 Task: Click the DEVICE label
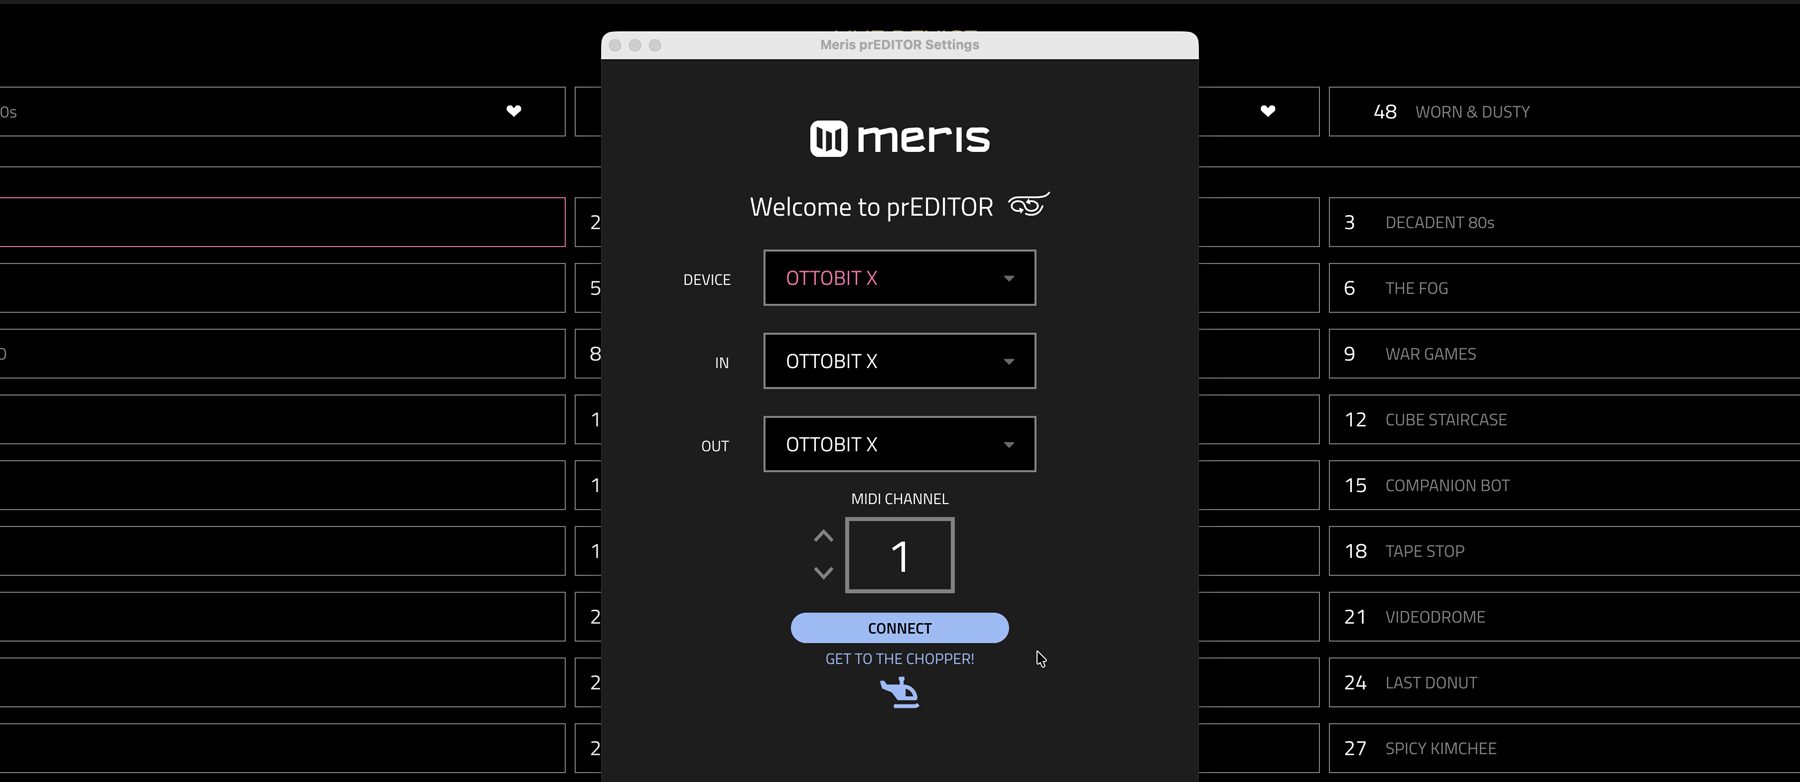(707, 280)
